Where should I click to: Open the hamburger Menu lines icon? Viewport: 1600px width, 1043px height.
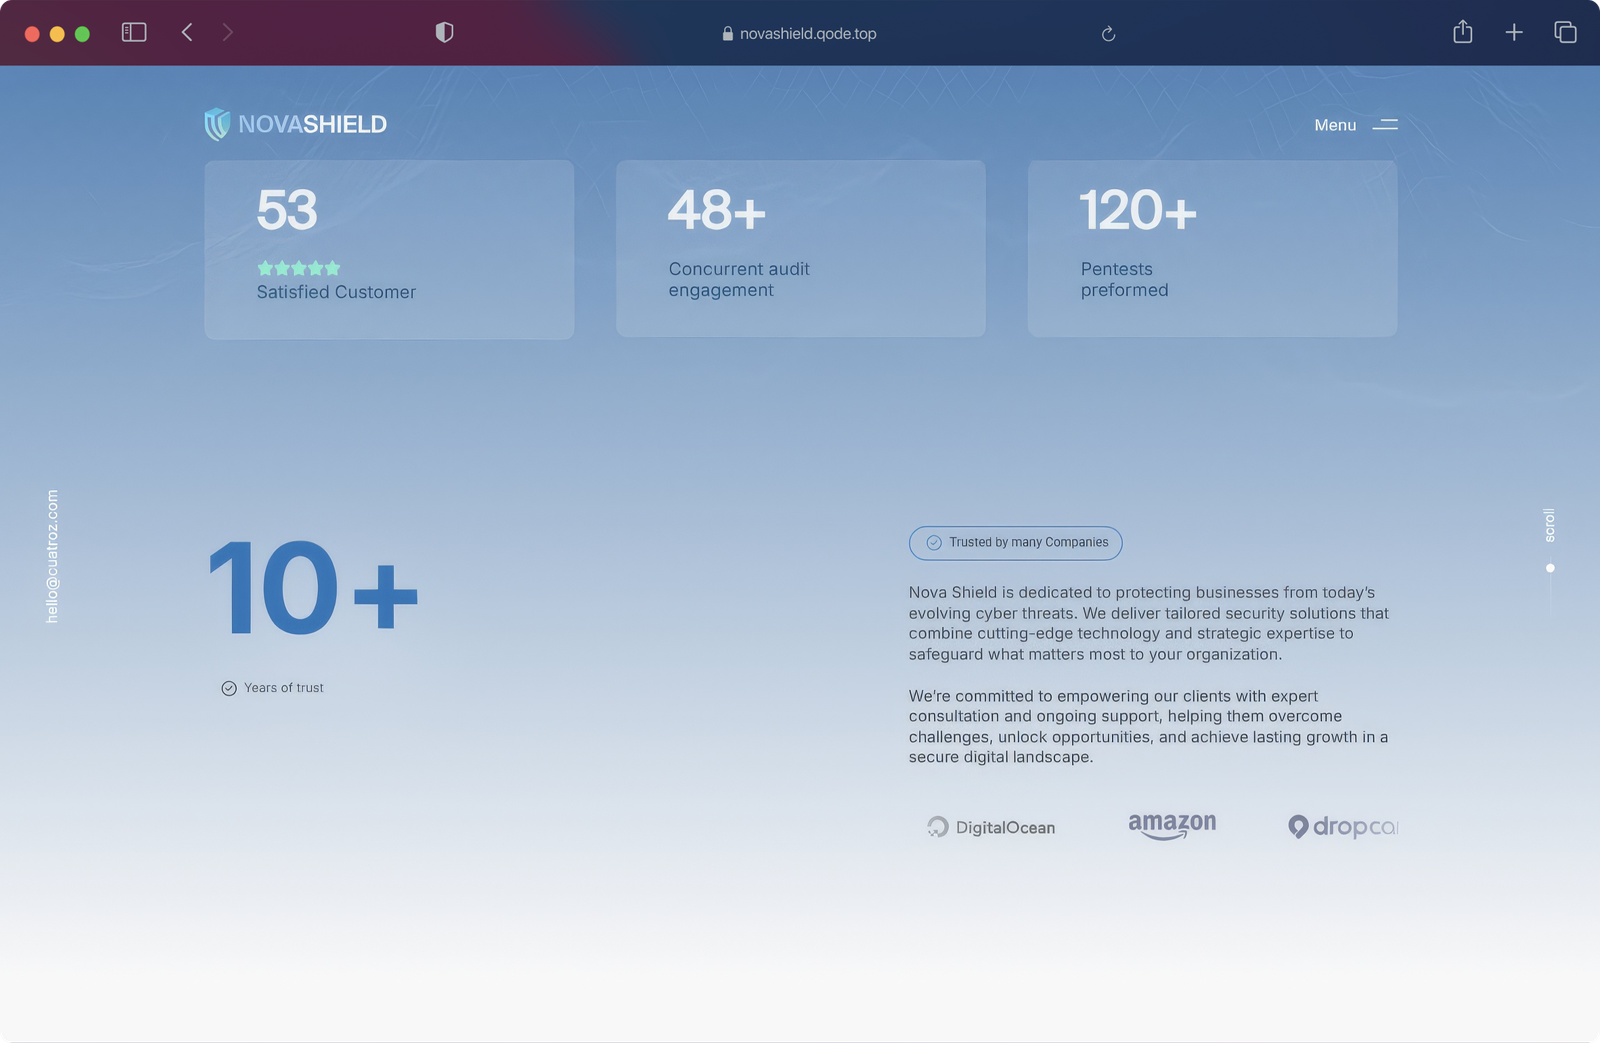[1385, 125]
